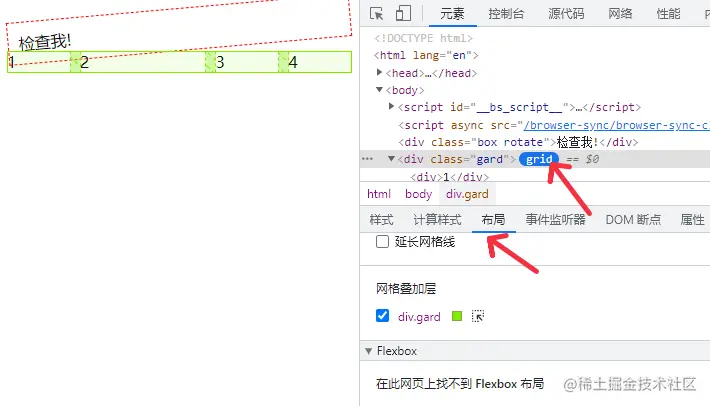This screenshot has width=710, height=406.
Task: Collapse the Flexbox section
Action: 369,351
